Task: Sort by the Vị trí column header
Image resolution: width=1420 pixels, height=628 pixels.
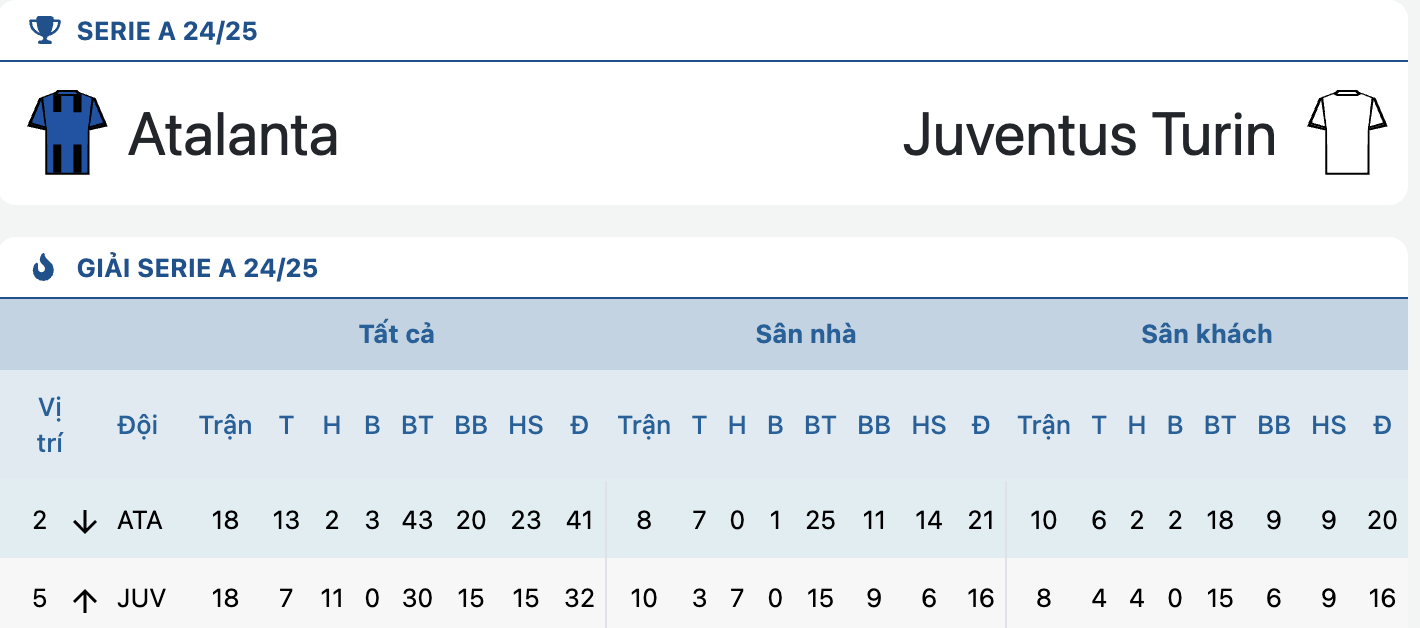Action: point(49,425)
